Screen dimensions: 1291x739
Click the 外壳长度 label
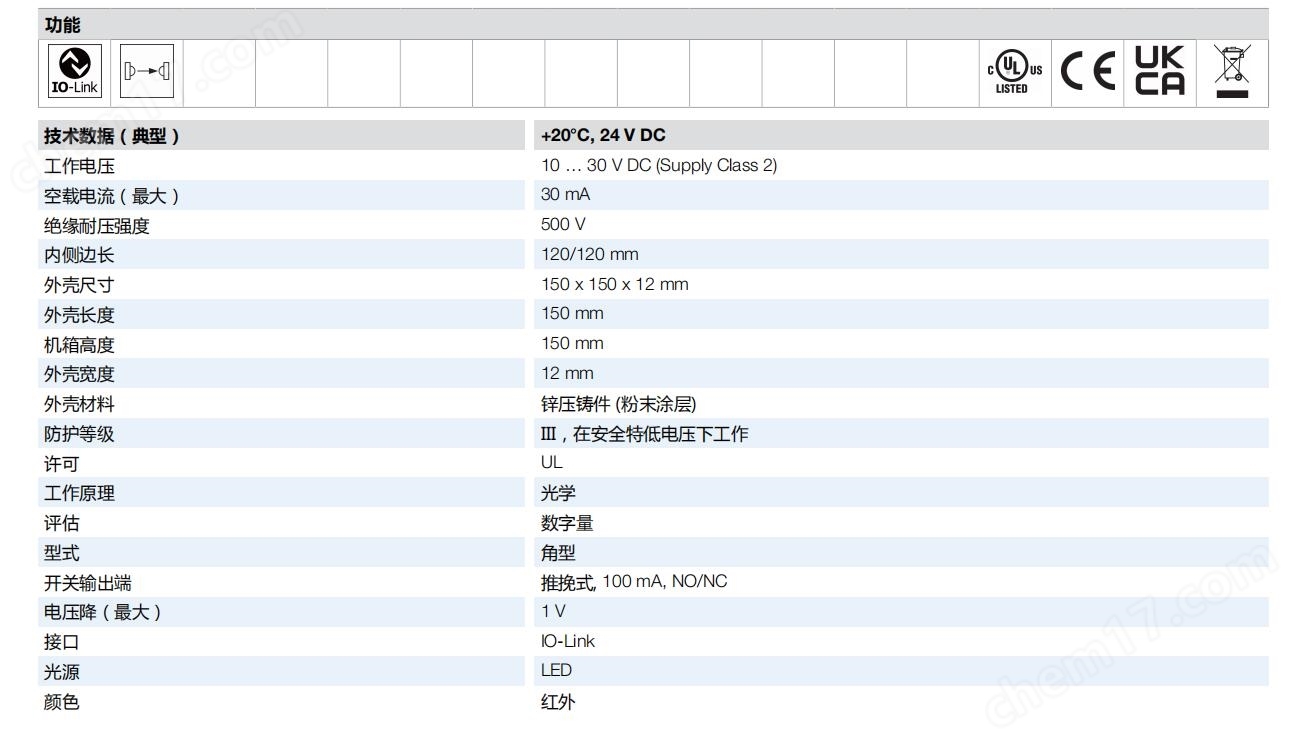[x=79, y=315]
